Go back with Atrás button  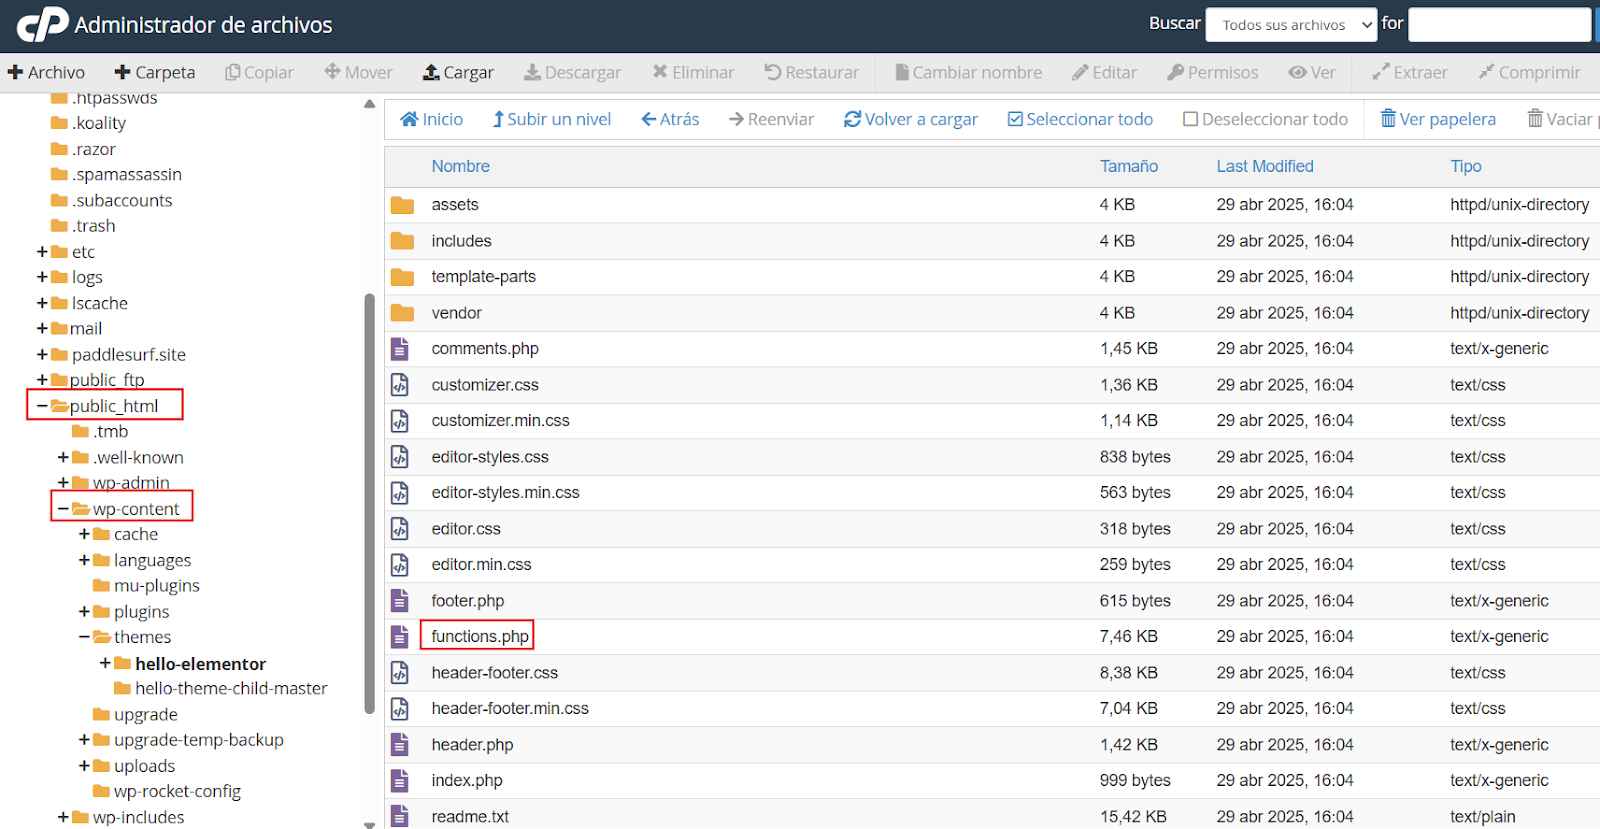point(670,119)
